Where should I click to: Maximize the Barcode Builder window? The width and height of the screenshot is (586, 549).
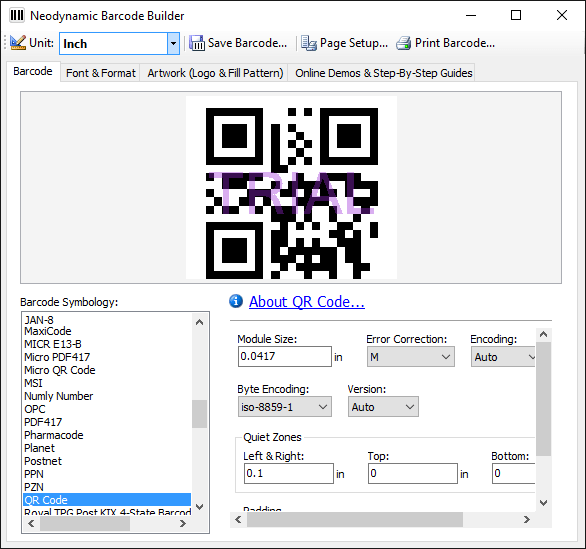point(516,15)
